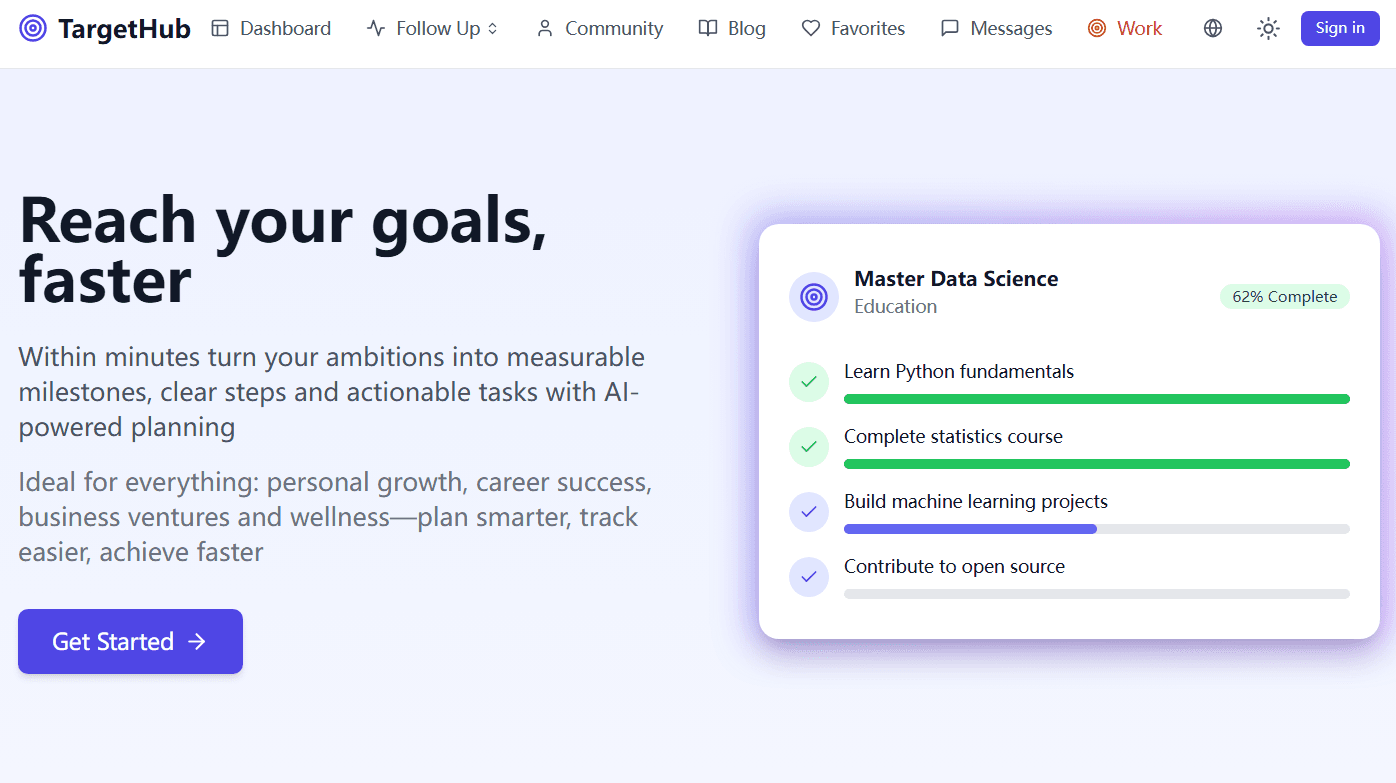Viewport: 1396px width, 783px height.
Task: Click the person icon beside Community
Action: (x=545, y=29)
